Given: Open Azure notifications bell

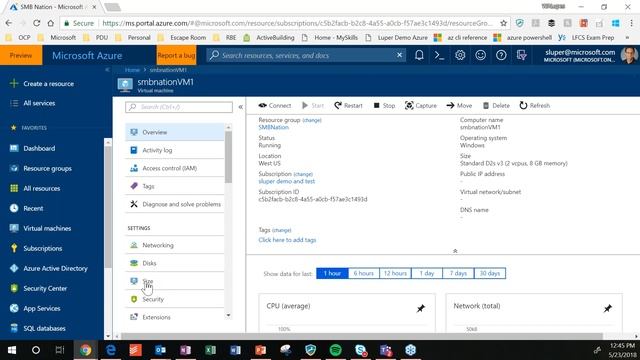Looking at the screenshot, I should point(419,55).
